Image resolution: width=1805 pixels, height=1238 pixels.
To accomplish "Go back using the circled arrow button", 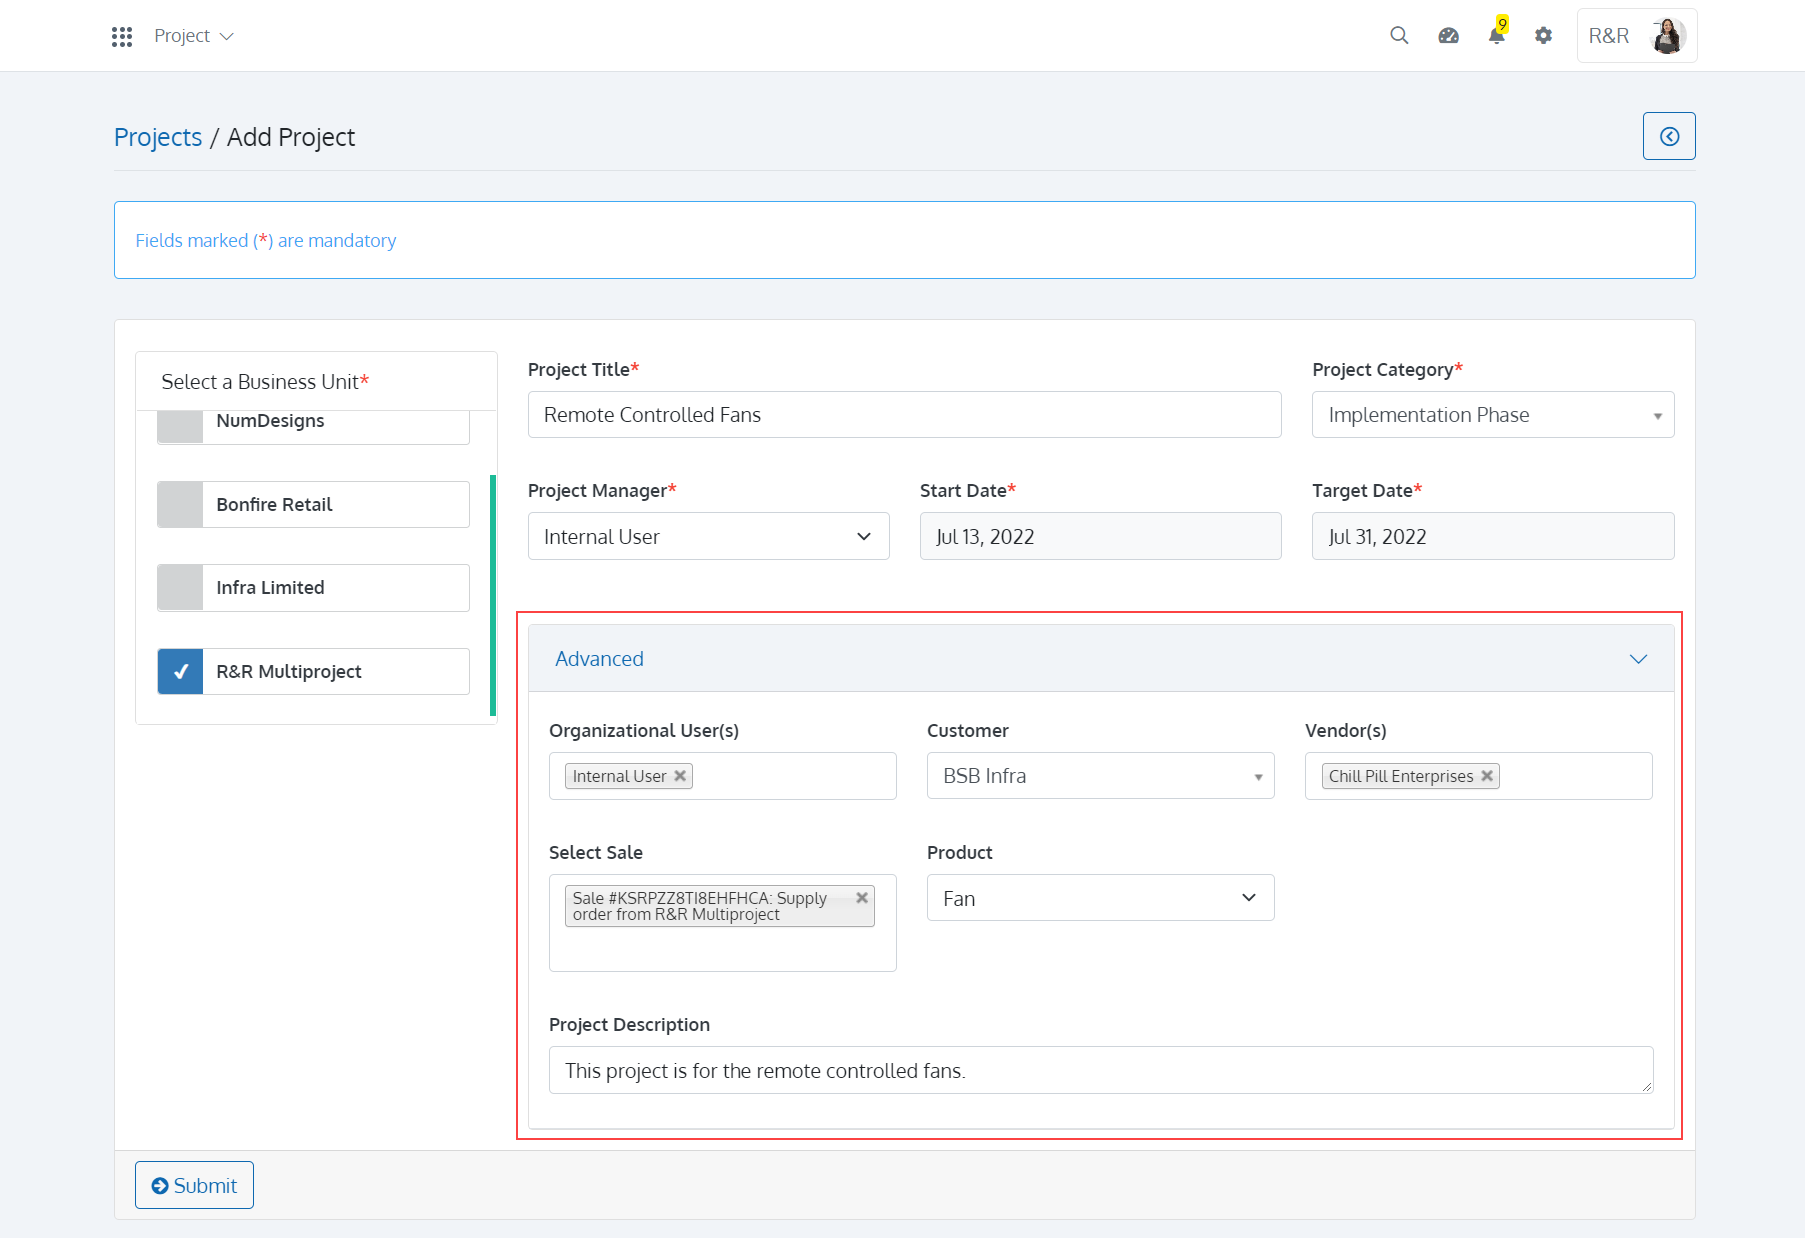I will click(x=1669, y=136).
